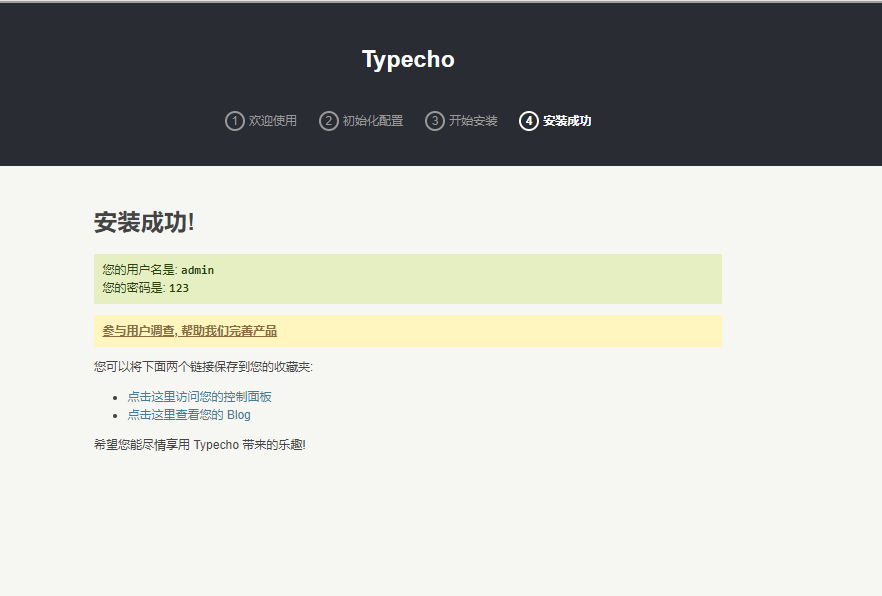Click the username value admin
The image size is (882, 596).
click(x=197, y=270)
